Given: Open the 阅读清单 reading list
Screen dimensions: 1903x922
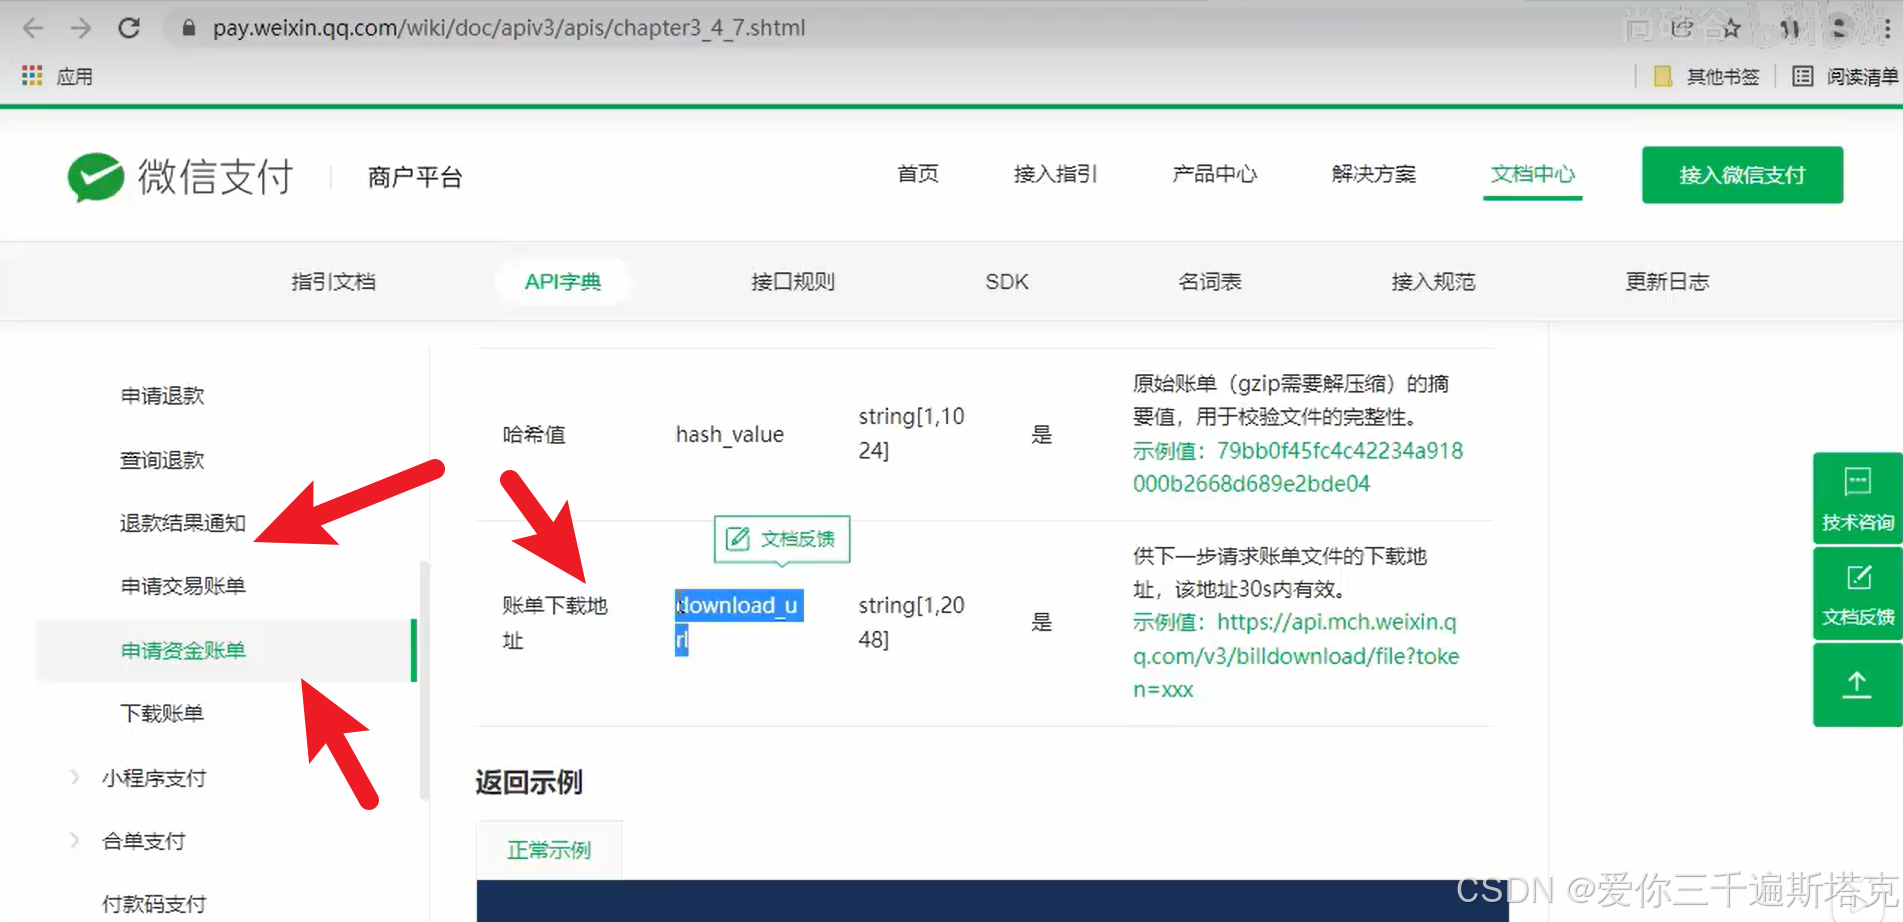Looking at the screenshot, I should tap(1845, 76).
